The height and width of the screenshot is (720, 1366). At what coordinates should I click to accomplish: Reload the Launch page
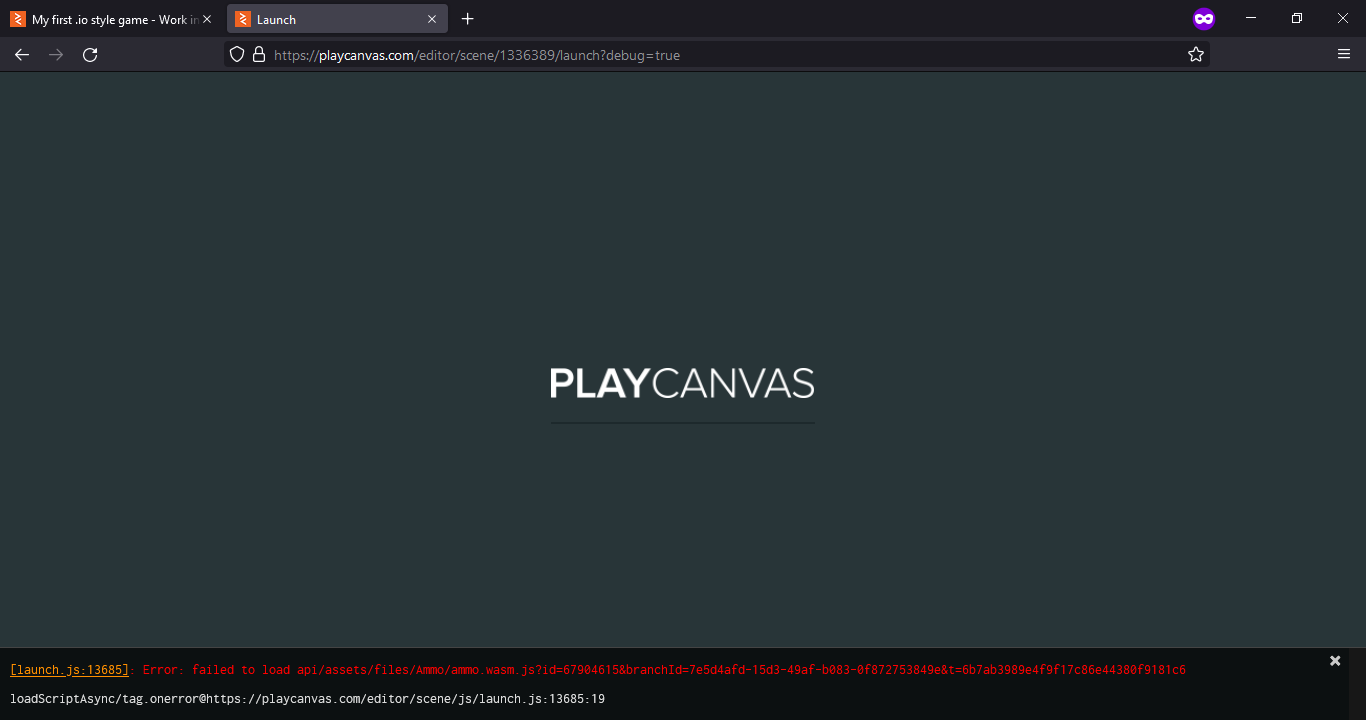(90, 55)
